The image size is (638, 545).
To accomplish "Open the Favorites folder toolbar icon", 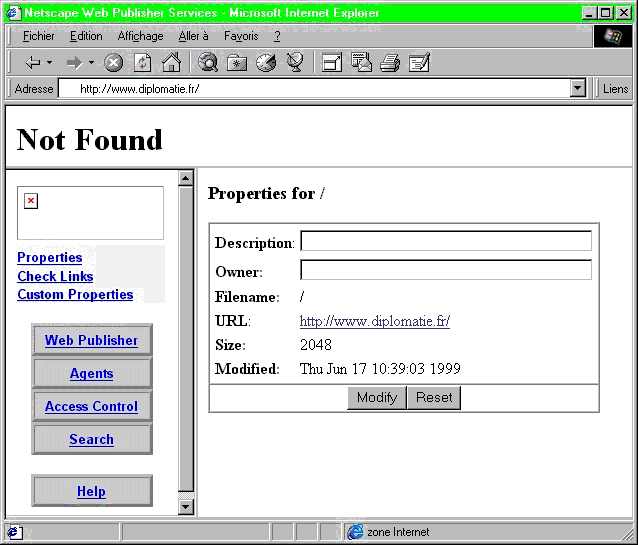I will (x=237, y=63).
